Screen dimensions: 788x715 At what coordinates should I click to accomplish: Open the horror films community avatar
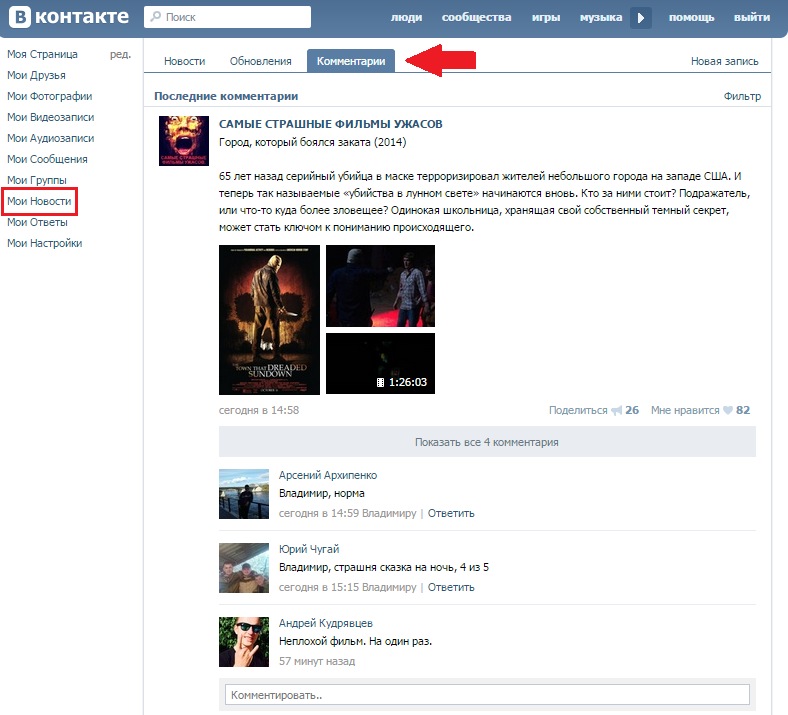pyautogui.click(x=184, y=141)
